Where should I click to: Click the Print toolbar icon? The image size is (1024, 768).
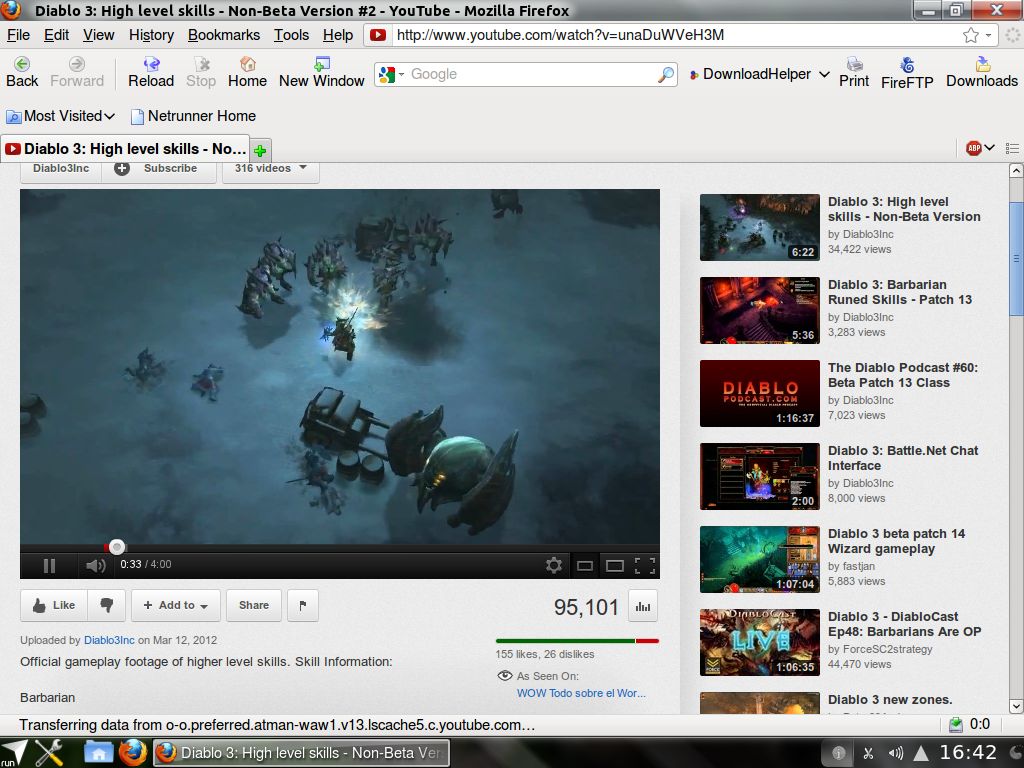point(854,72)
